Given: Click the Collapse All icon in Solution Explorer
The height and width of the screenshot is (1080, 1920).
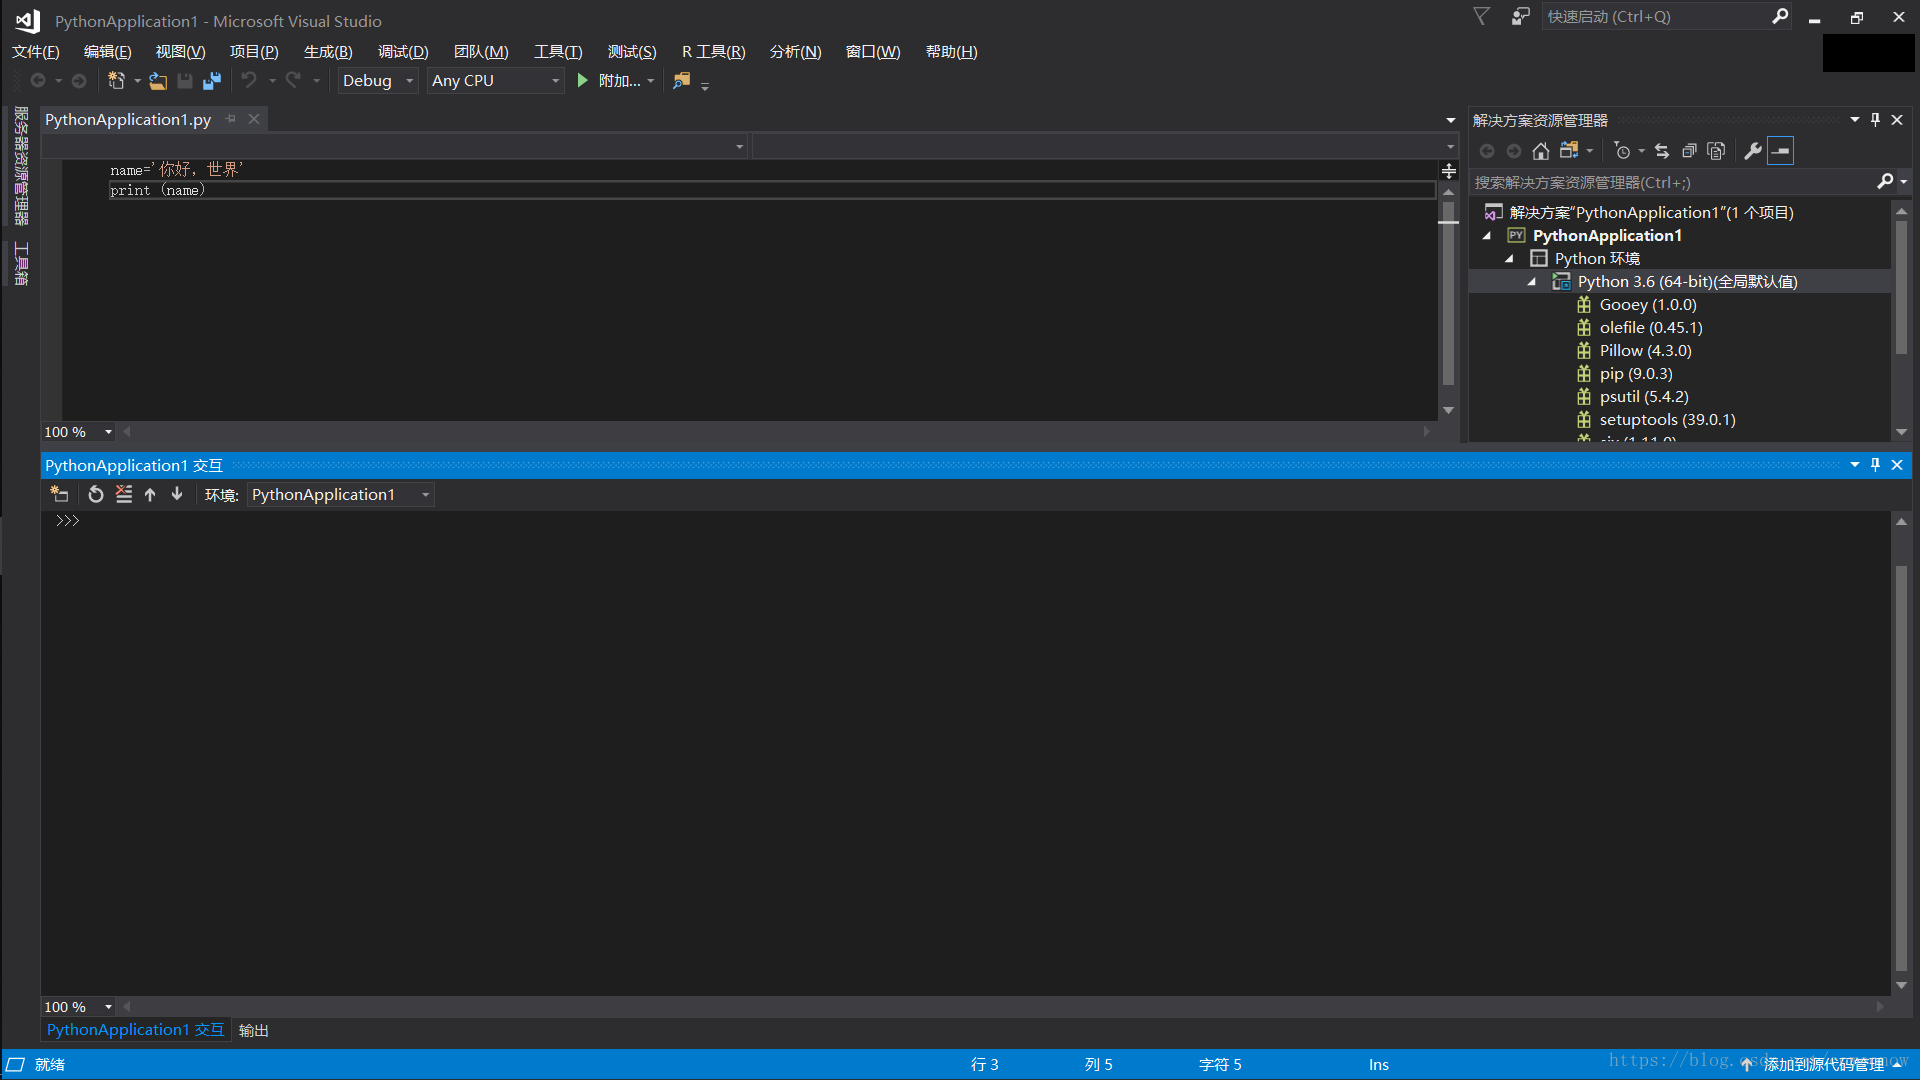Looking at the screenshot, I should [x=1689, y=151].
